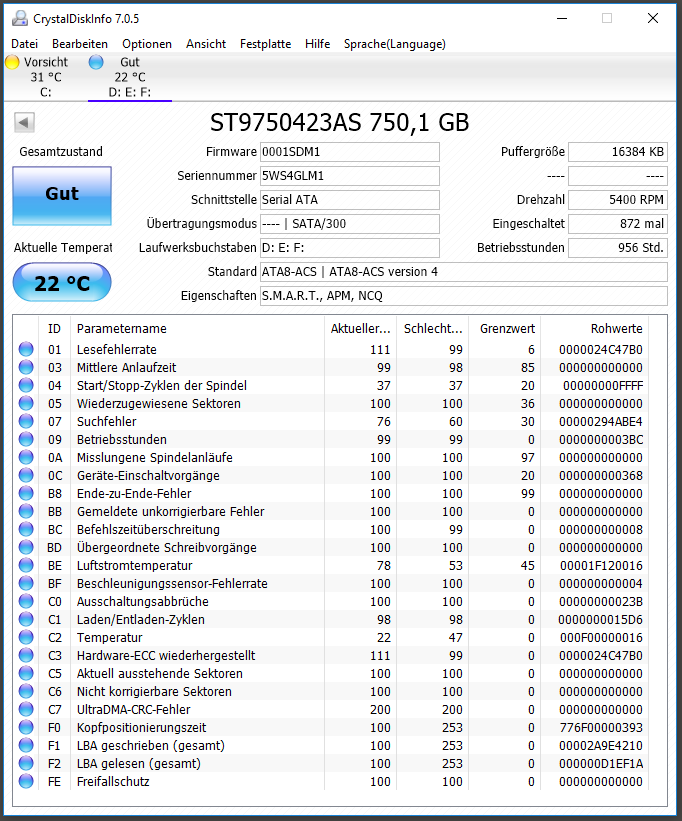Click the Firmware field 0001SDM1
Viewport: 682px width, 821px height.
click(350, 152)
